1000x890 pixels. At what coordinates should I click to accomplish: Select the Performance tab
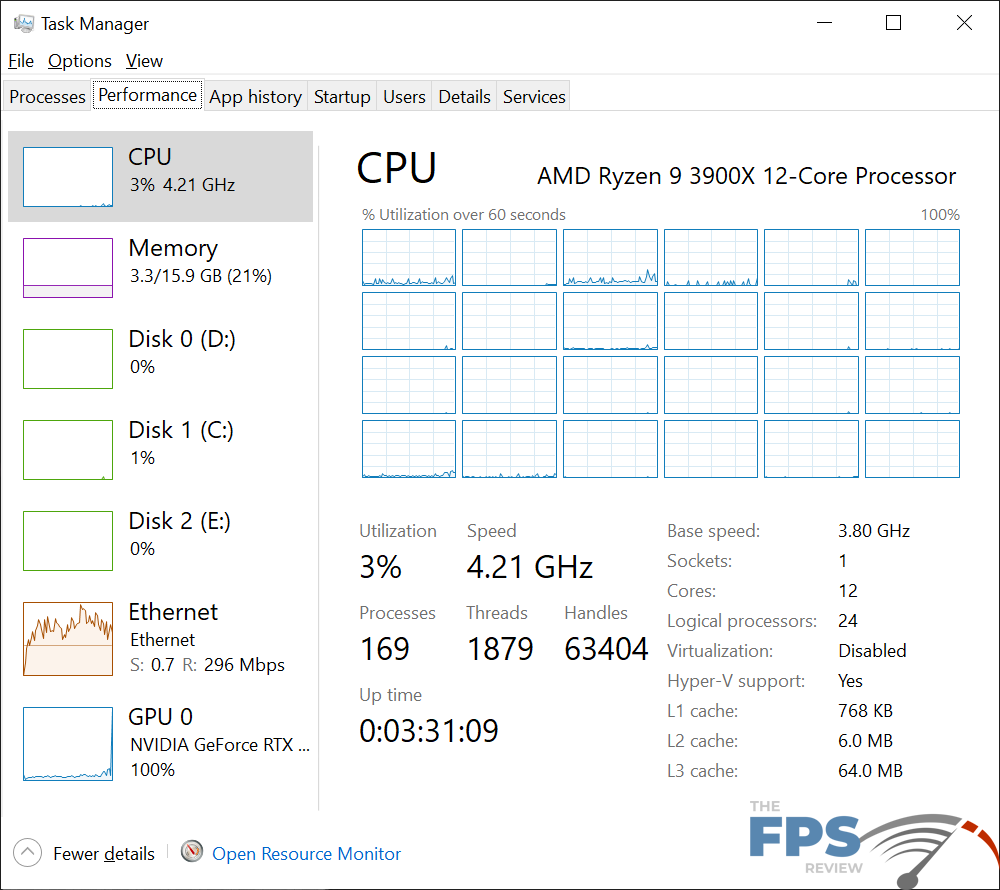tap(147, 94)
